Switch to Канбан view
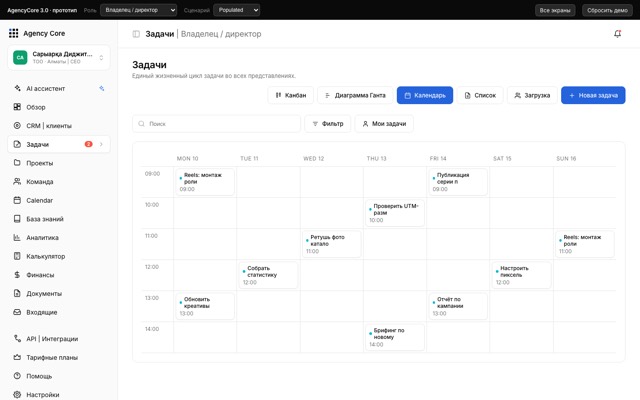 (291, 95)
